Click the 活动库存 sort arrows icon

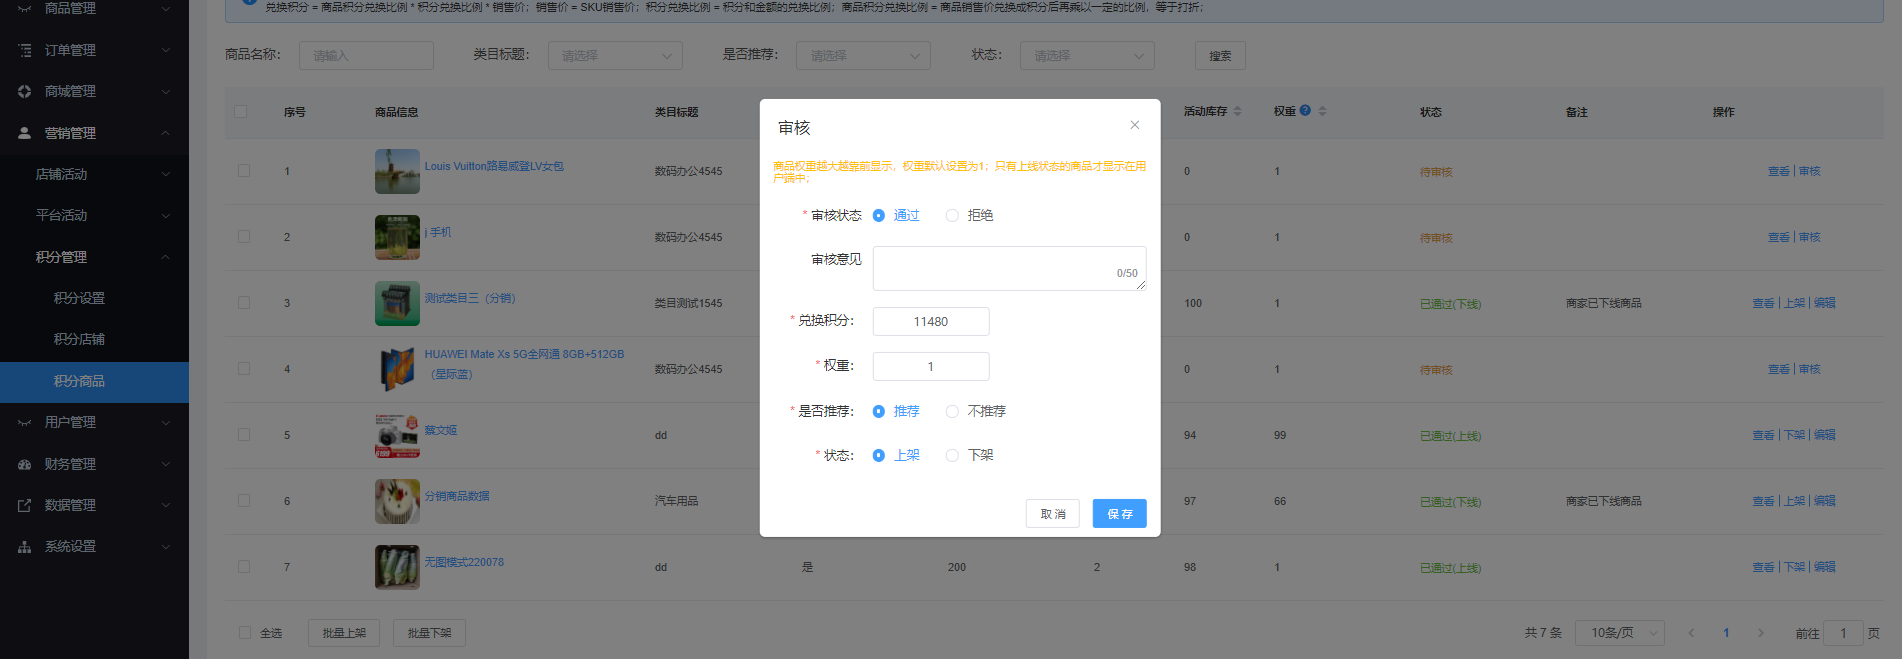(x=1238, y=111)
